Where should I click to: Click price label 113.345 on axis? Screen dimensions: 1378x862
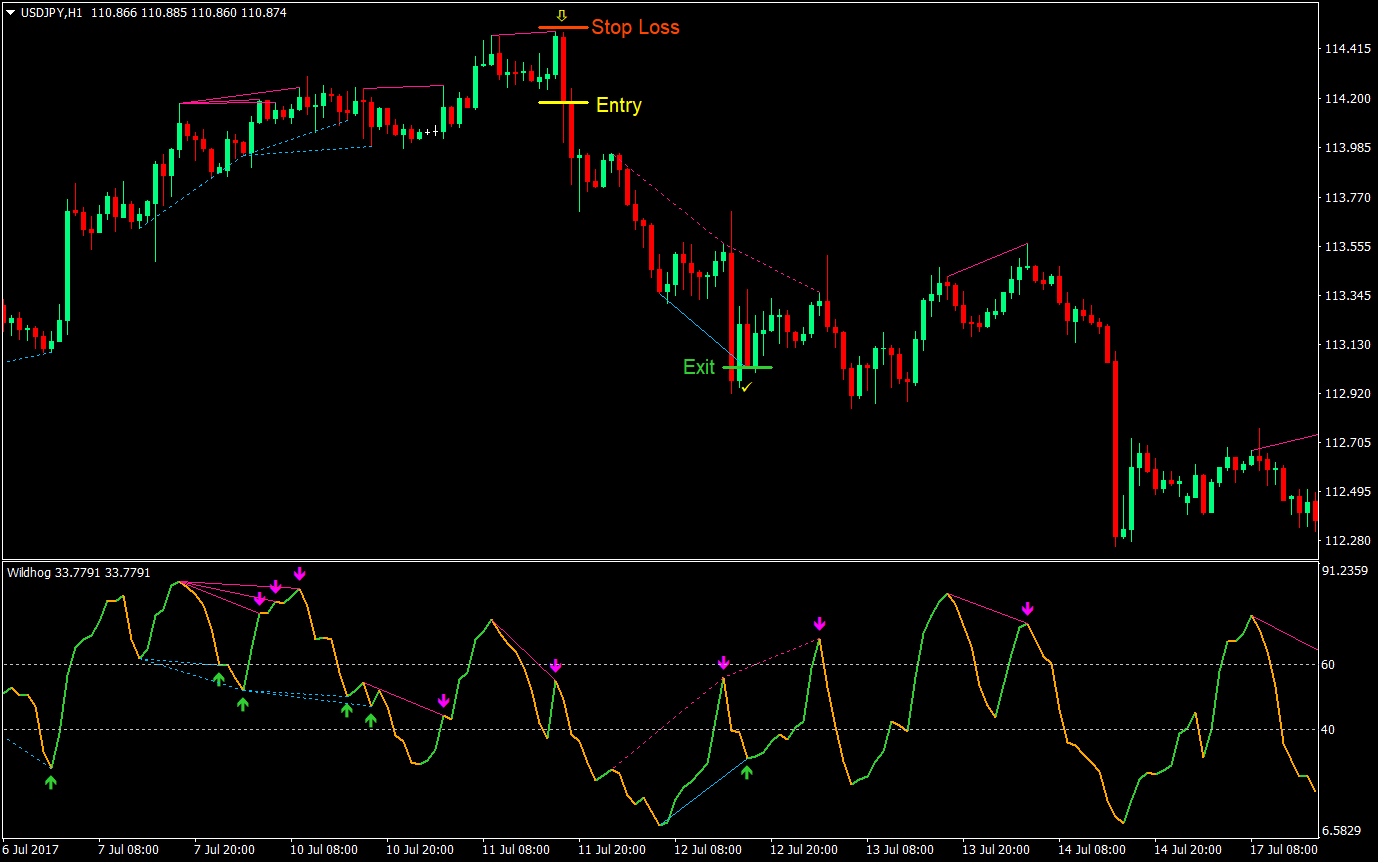coord(1346,296)
